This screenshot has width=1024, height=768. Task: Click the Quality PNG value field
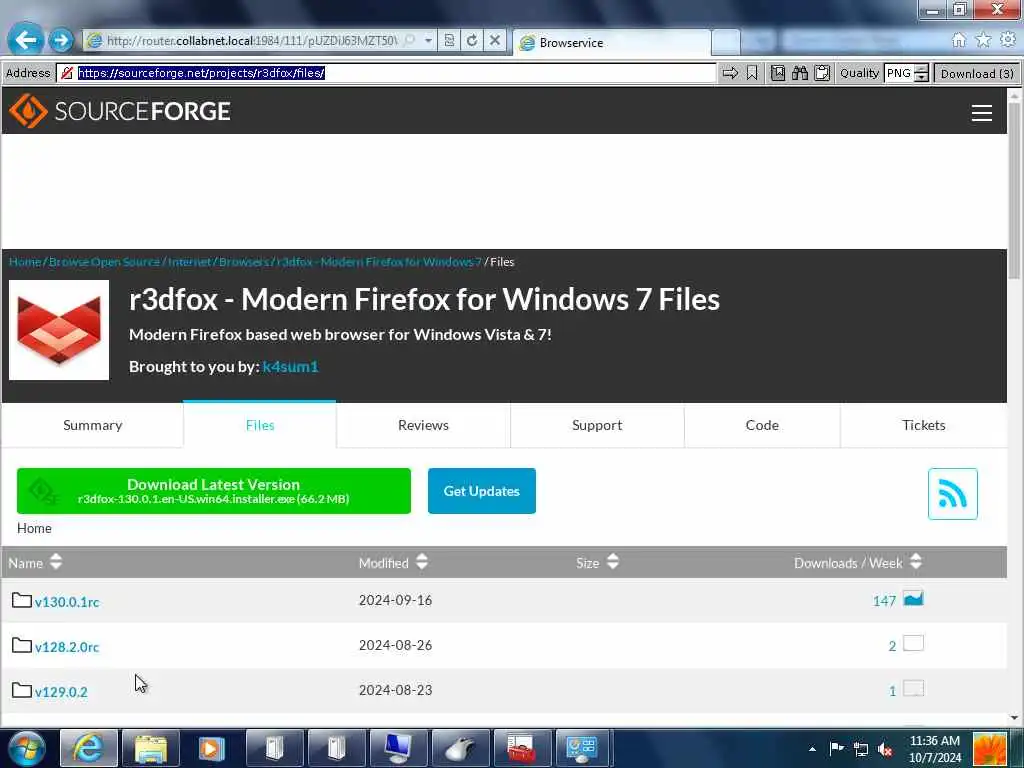[899, 73]
